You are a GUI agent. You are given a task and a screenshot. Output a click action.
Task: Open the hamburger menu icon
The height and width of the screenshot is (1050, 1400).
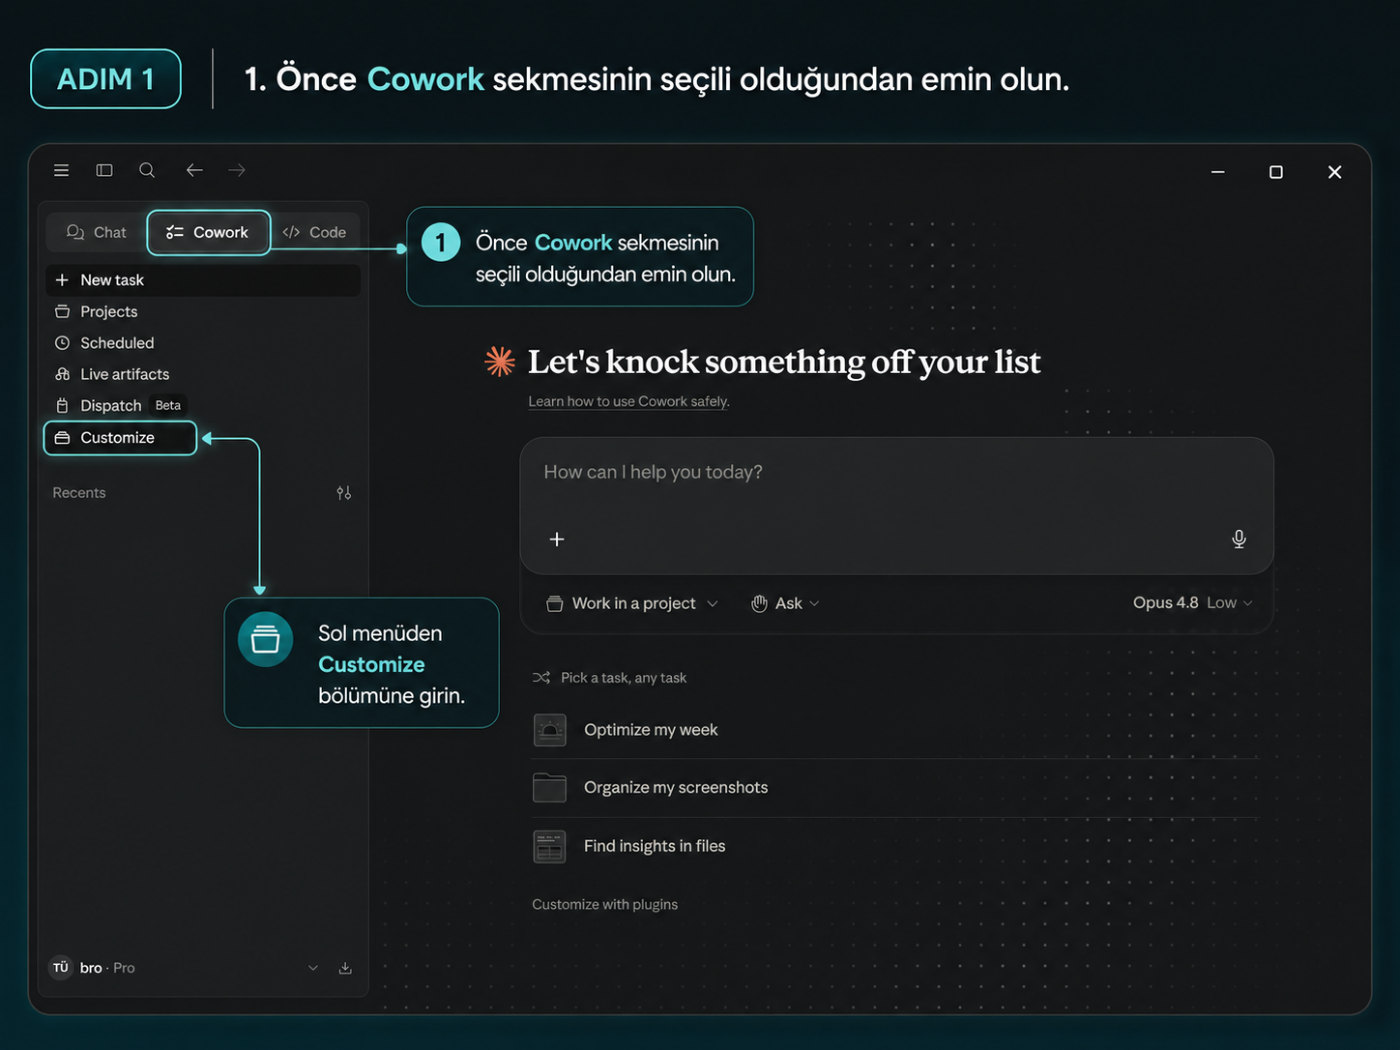click(x=61, y=170)
